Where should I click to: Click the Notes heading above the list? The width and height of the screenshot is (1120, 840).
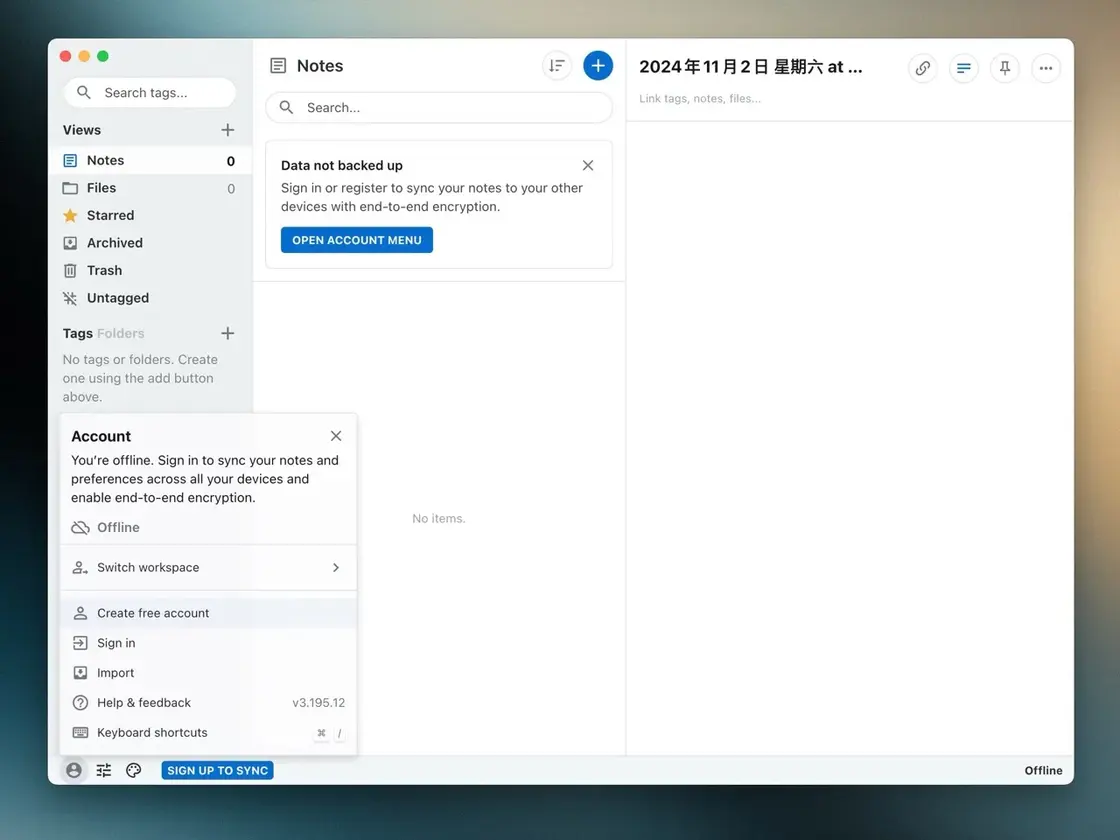(x=320, y=66)
